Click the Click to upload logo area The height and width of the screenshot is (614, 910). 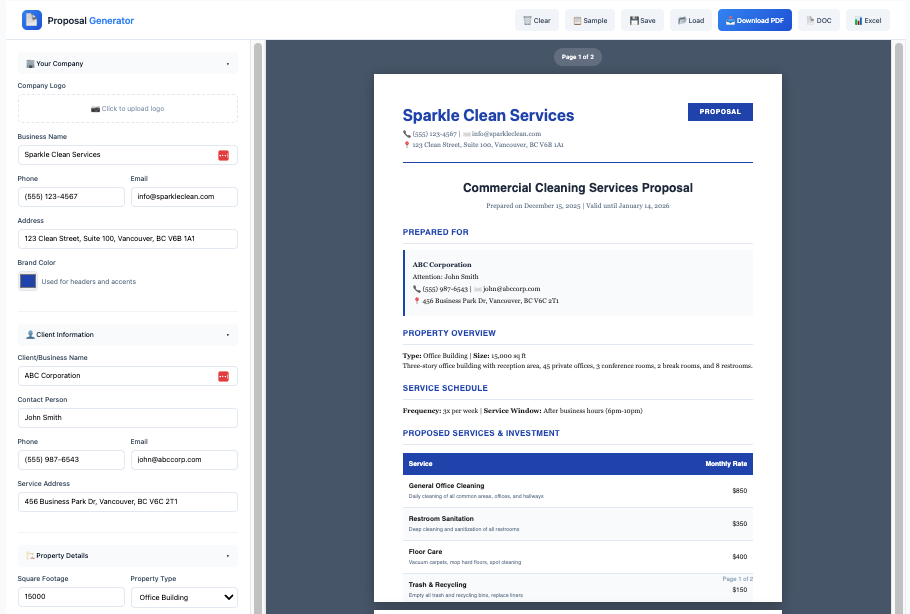point(127,108)
